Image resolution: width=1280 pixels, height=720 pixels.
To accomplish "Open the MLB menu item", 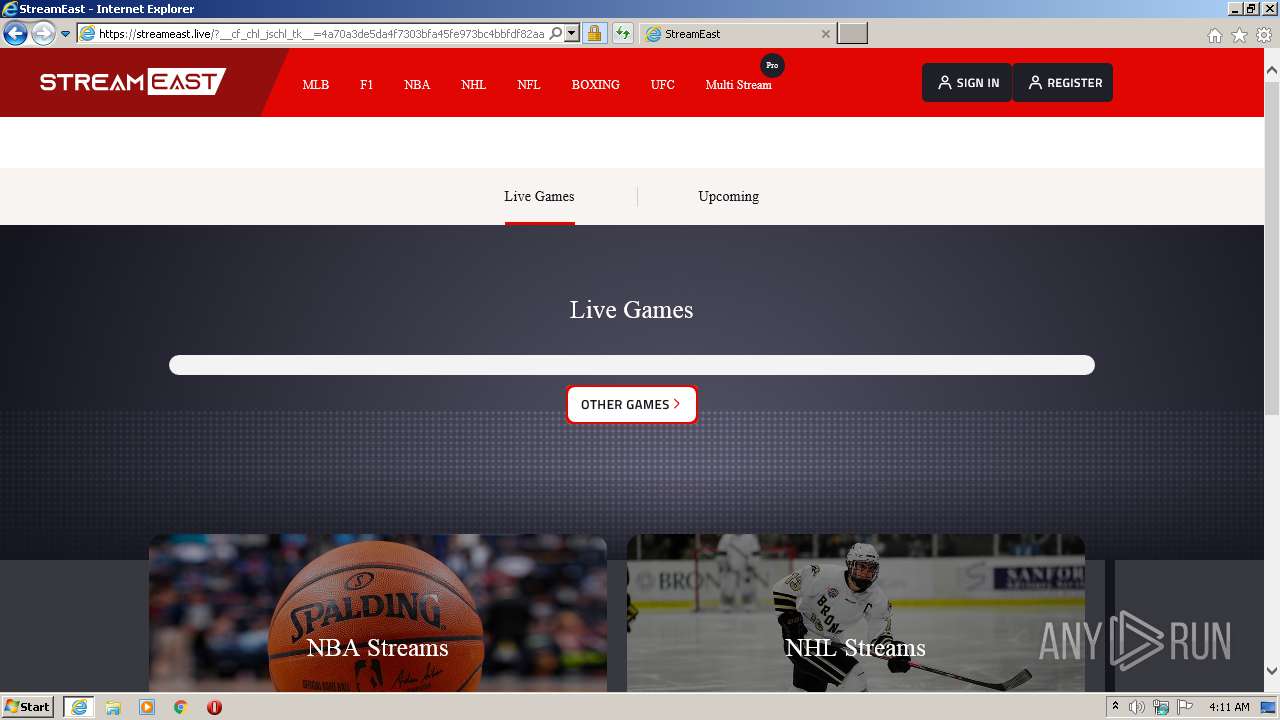I will click(x=315, y=85).
